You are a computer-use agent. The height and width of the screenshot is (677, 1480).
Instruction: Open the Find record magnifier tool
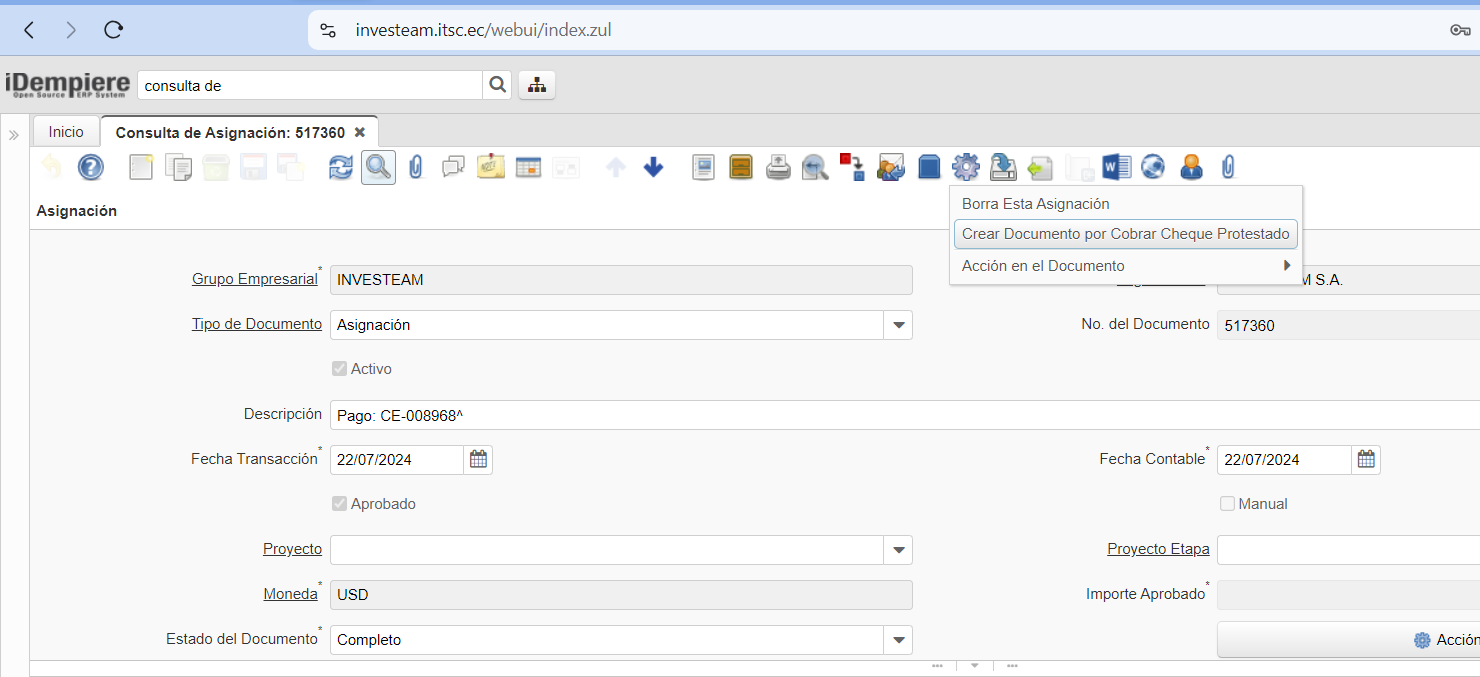point(378,167)
